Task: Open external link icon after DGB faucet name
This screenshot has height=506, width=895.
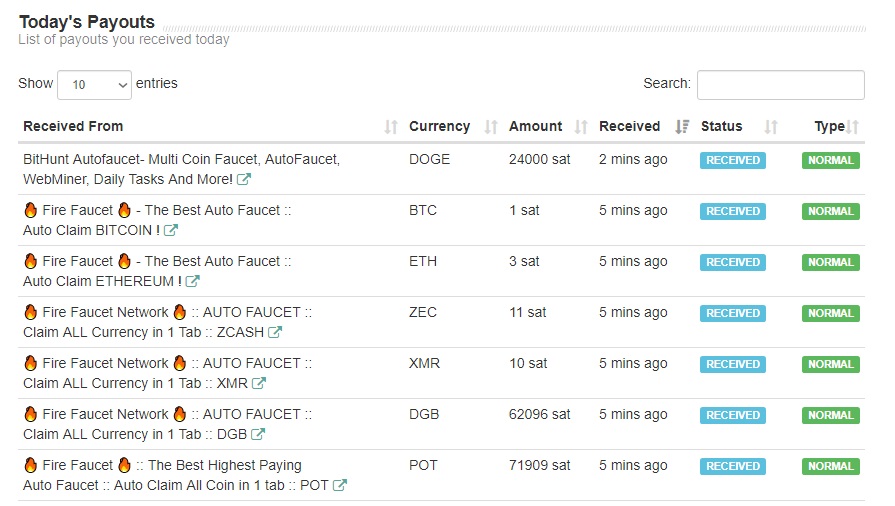Action: [257, 434]
